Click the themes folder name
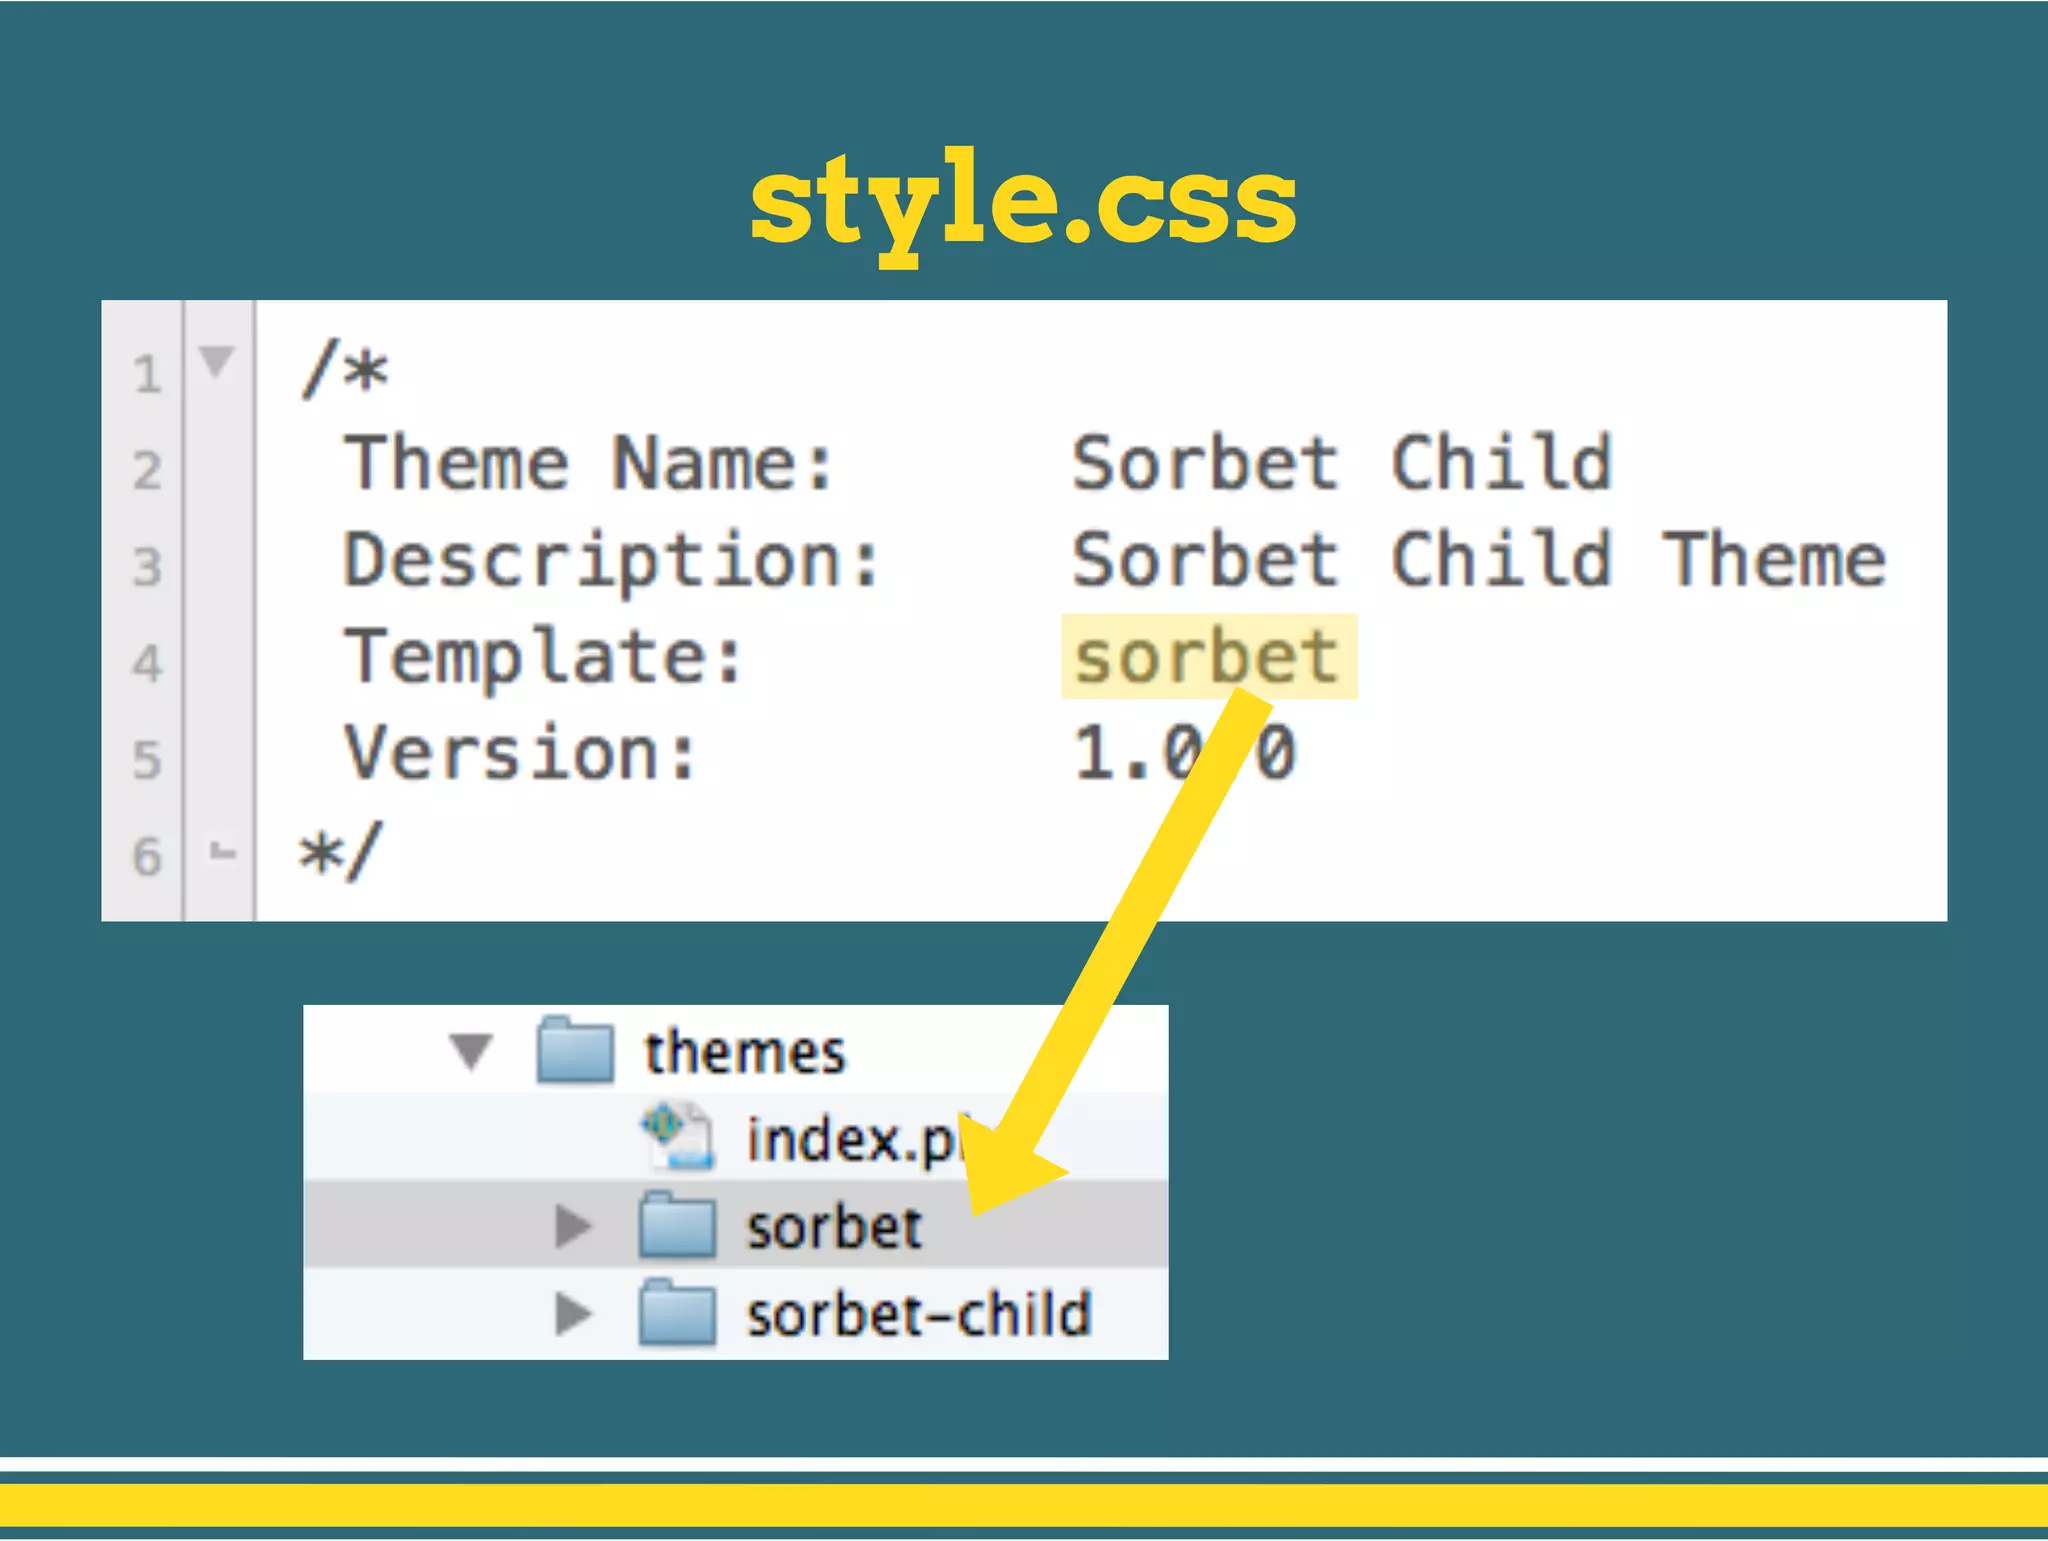2048x1541 pixels. click(x=745, y=1053)
